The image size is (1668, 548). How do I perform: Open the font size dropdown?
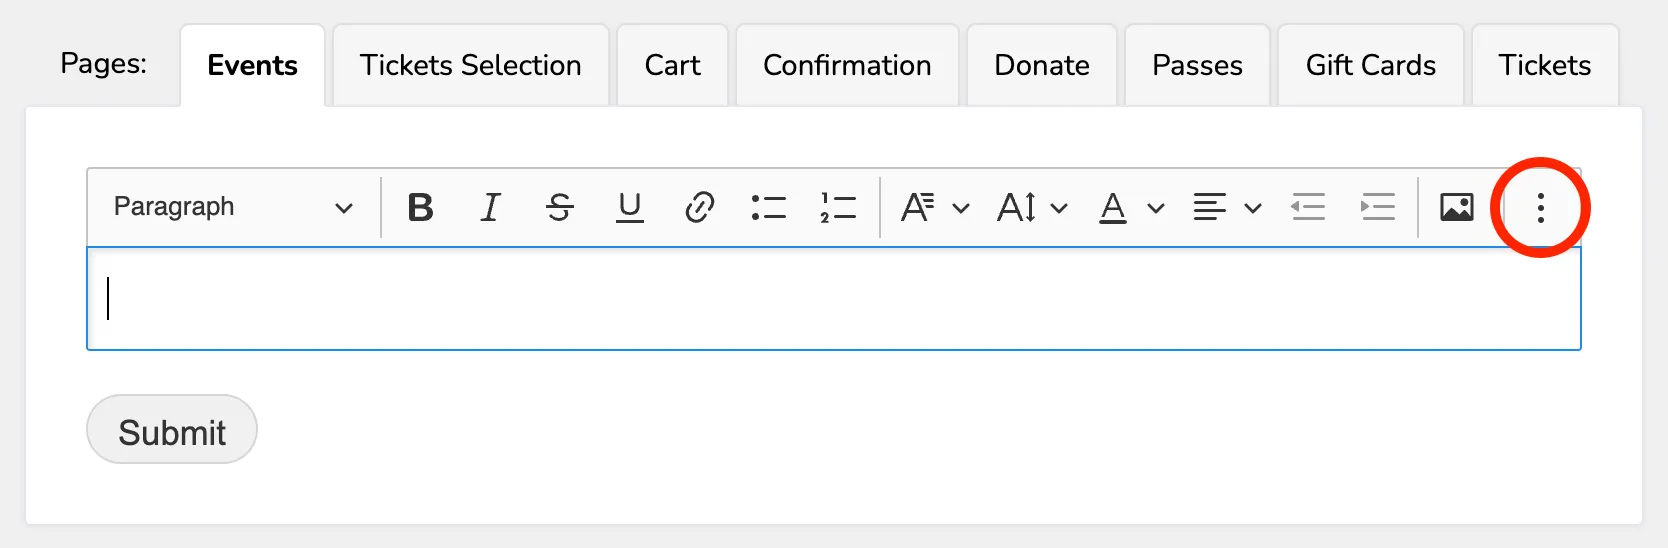[1033, 208]
